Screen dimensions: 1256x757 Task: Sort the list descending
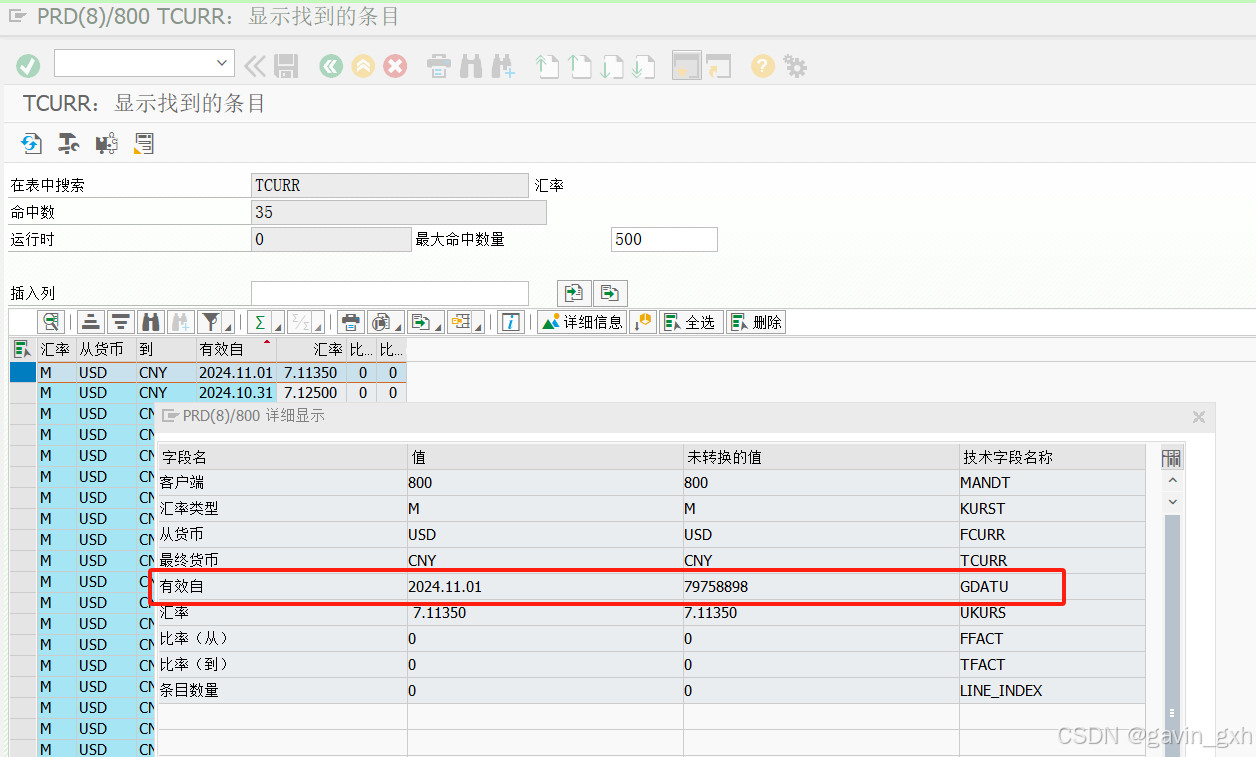[120, 321]
